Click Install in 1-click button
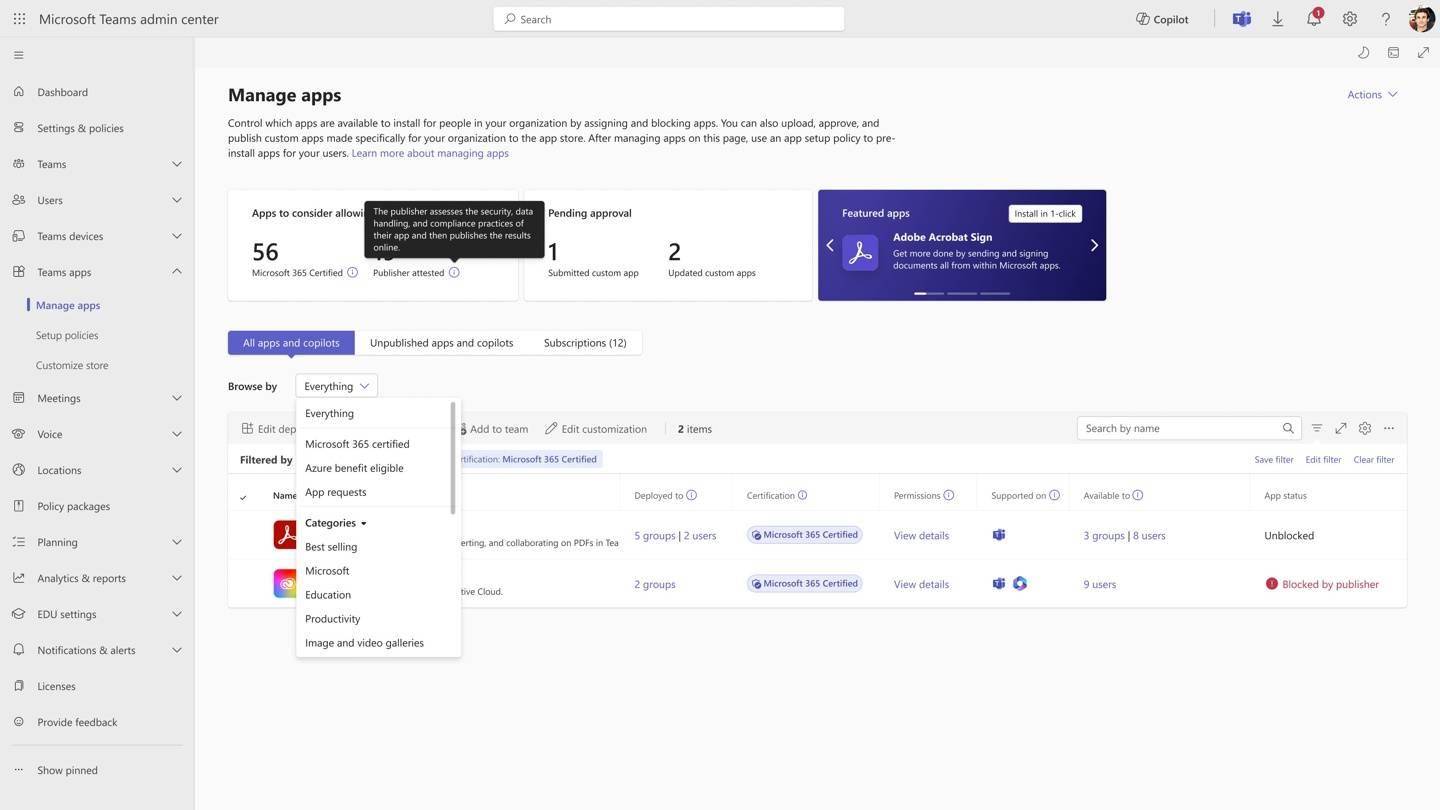 coord(1045,213)
